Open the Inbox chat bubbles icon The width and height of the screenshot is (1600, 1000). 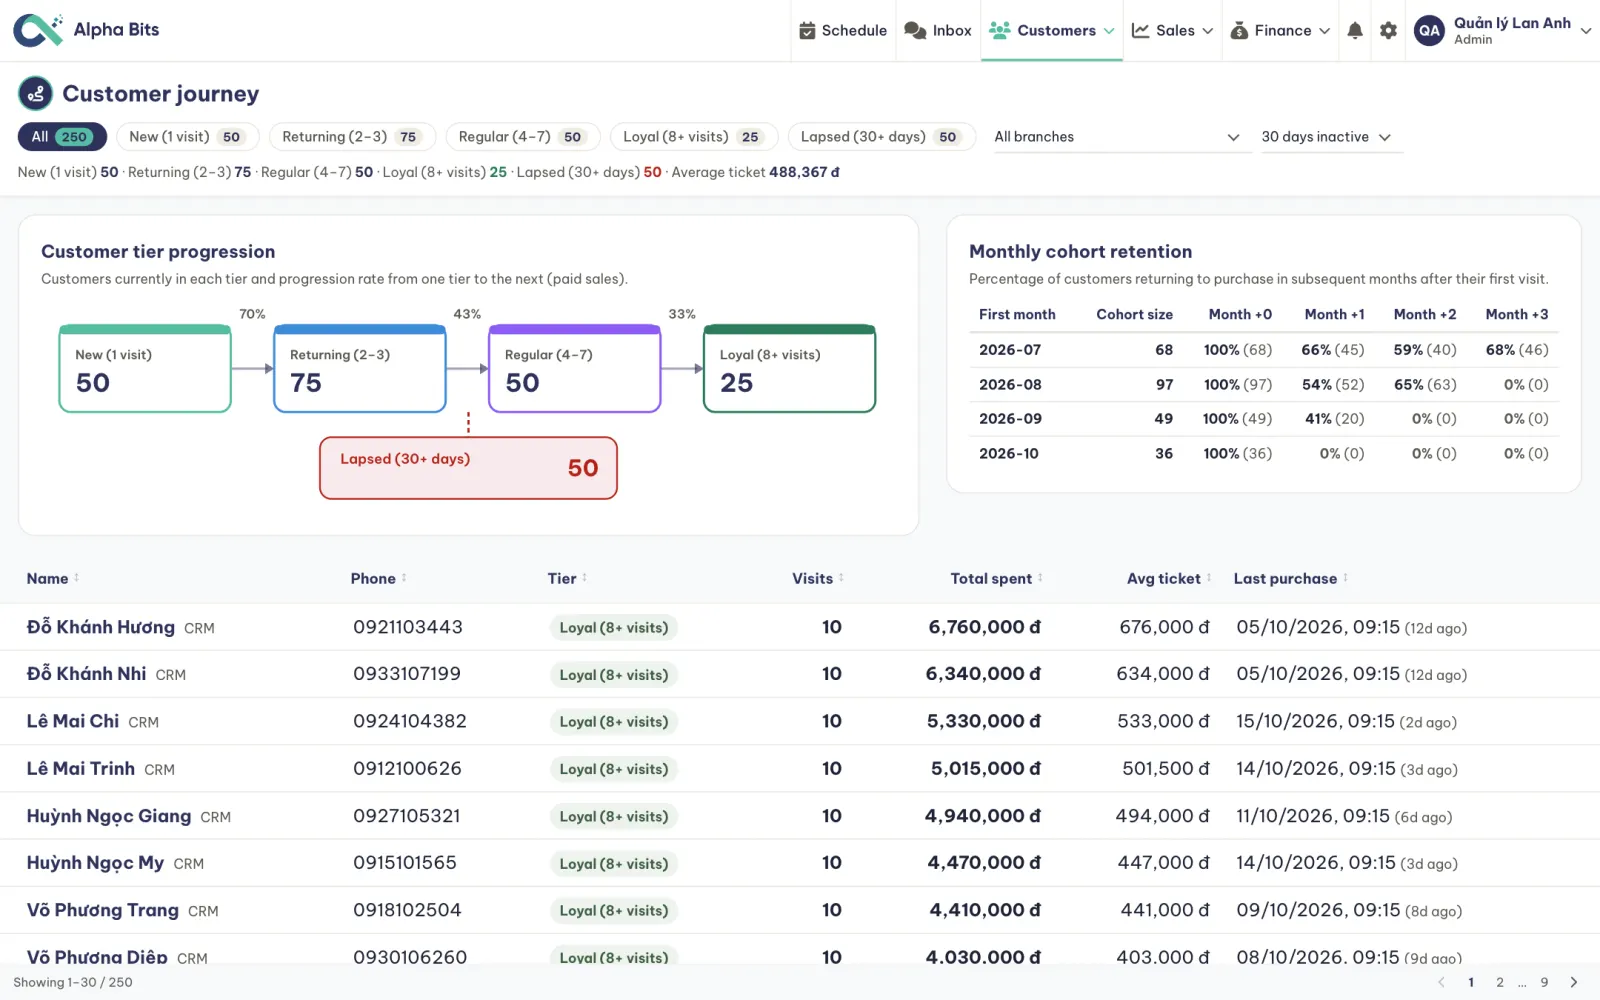[915, 31]
